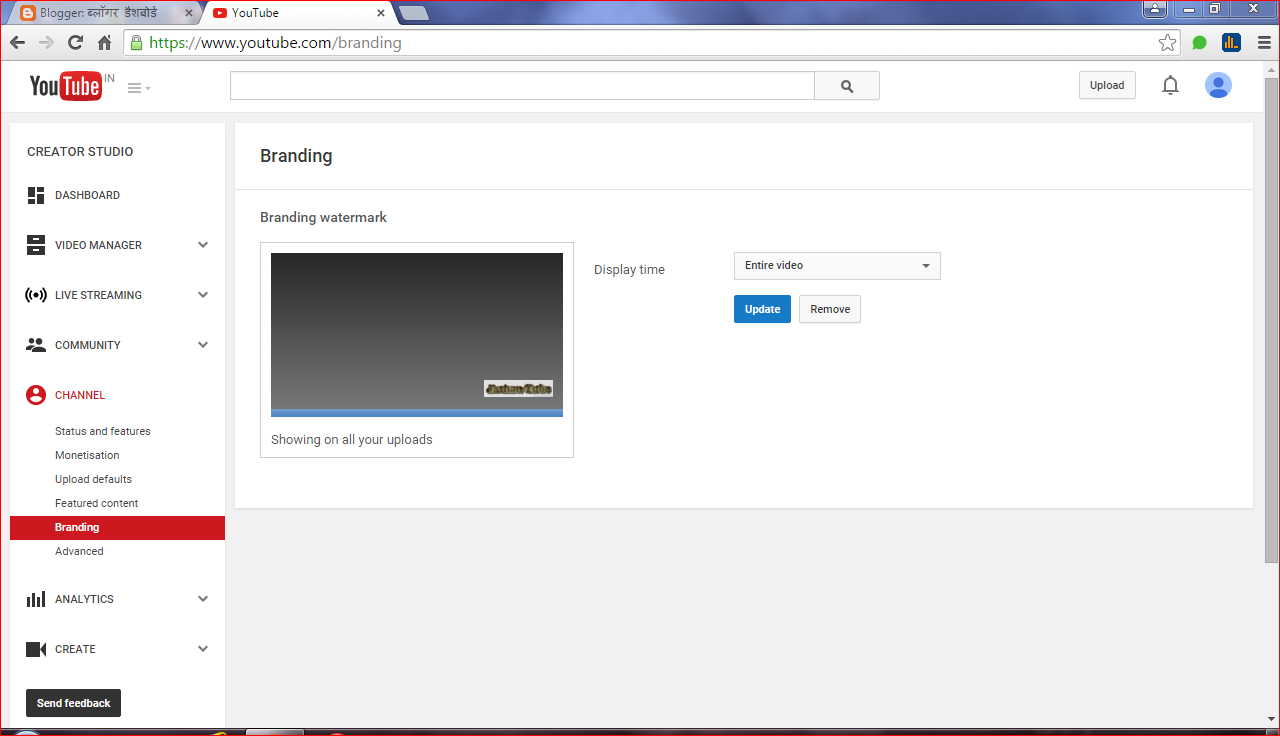Viewport: 1280px width, 736px height.
Task: Click the Live Streaming broadcast icon
Action: [36, 295]
